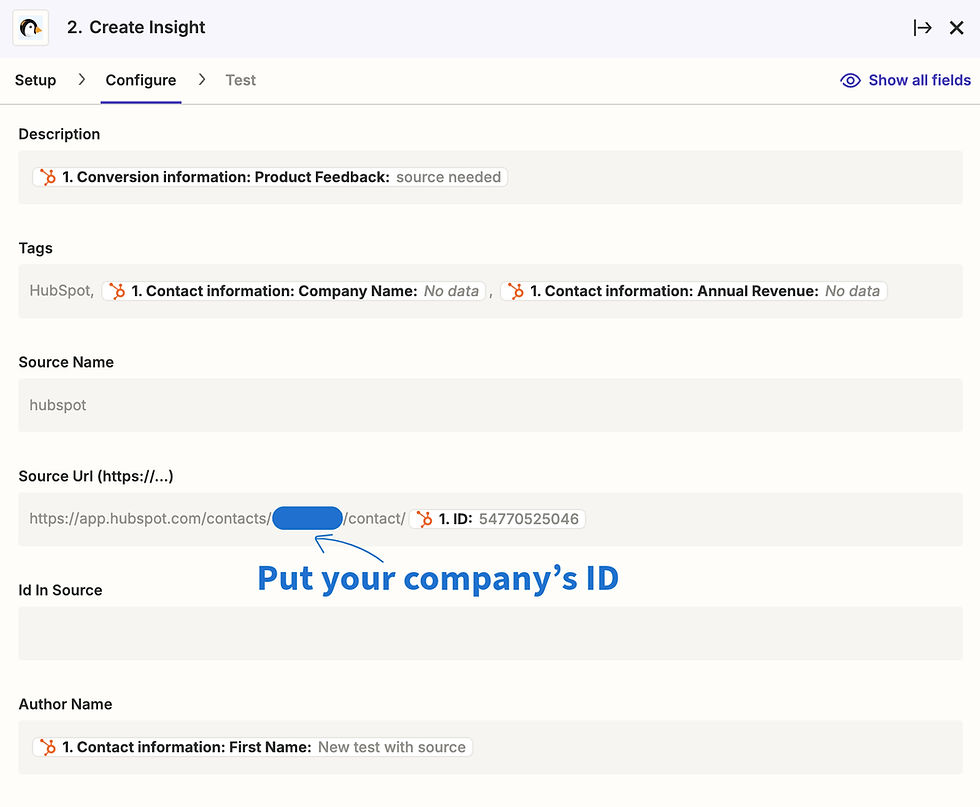Image resolution: width=980 pixels, height=807 pixels.
Task: Collapse the side panel with arrow-bar icon
Action: coord(922,28)
